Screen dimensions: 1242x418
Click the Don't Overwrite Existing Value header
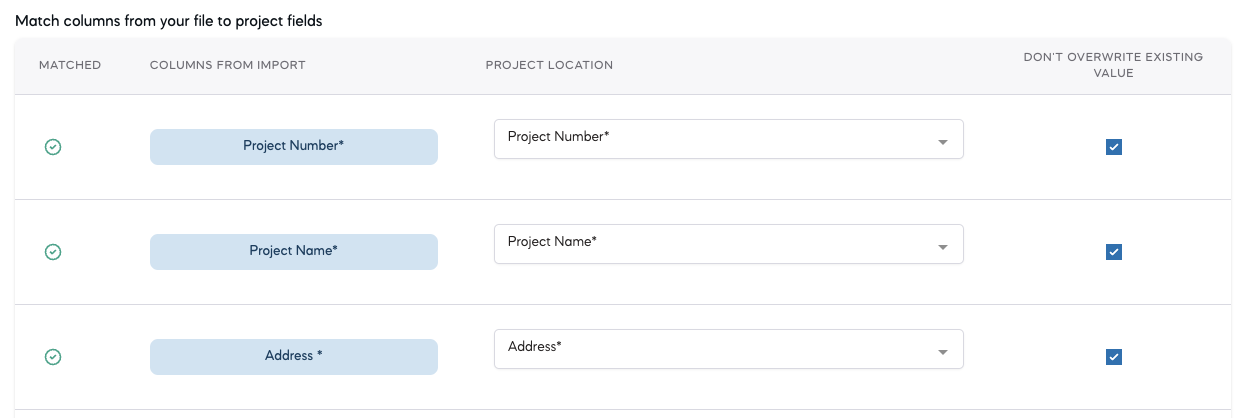click(x=1113, y=65)
